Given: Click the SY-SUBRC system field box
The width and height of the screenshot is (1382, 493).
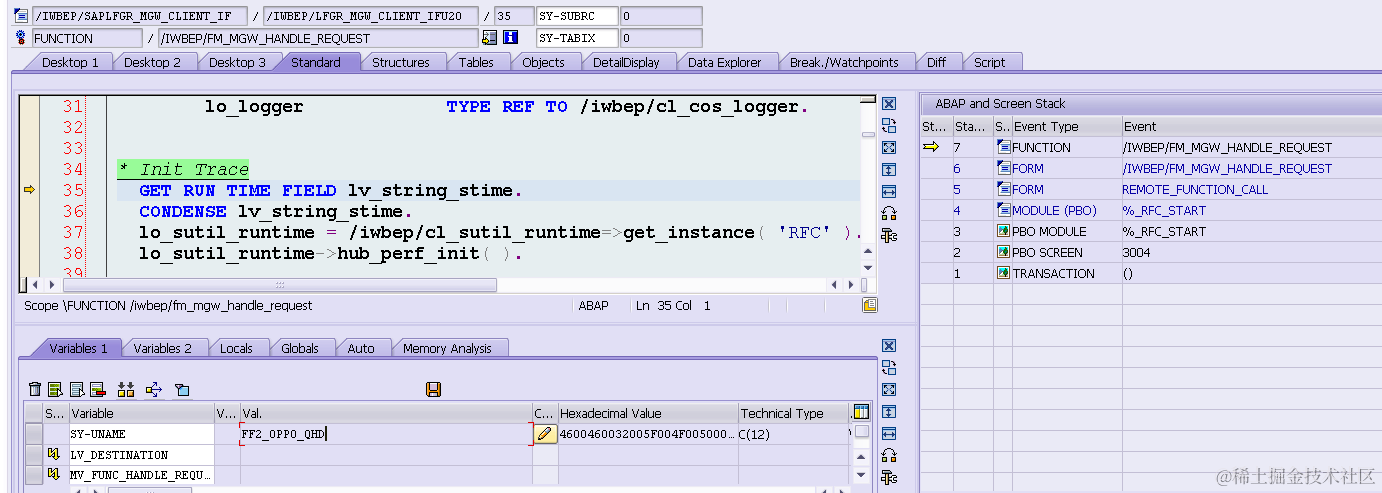Looking at the screenshot, I should tap(577, 16).
